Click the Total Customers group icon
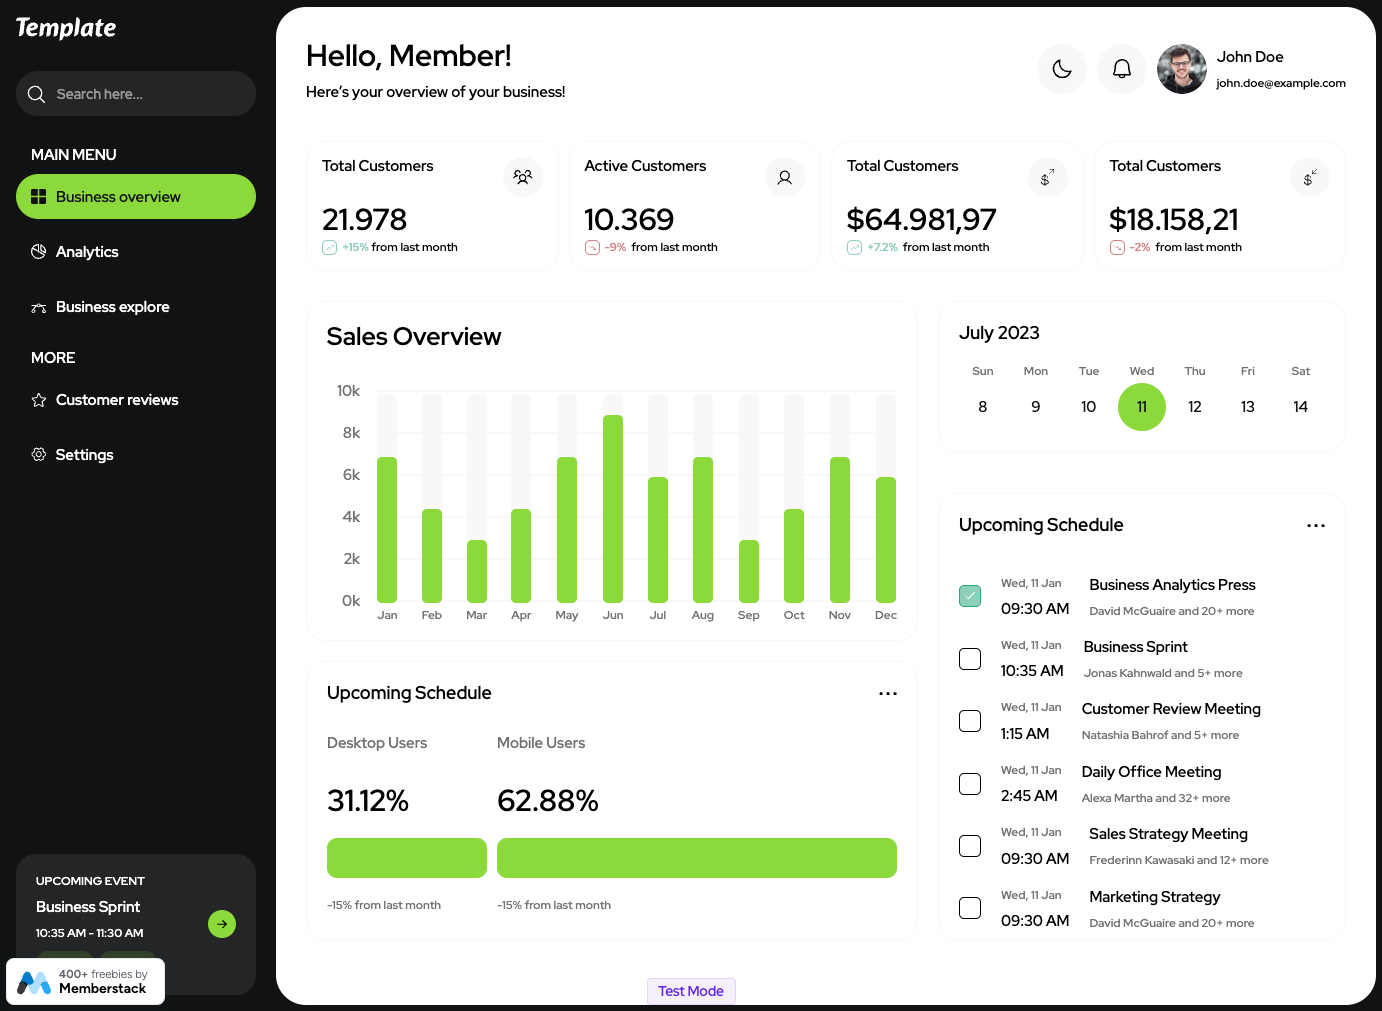 (x=522, y=176)
